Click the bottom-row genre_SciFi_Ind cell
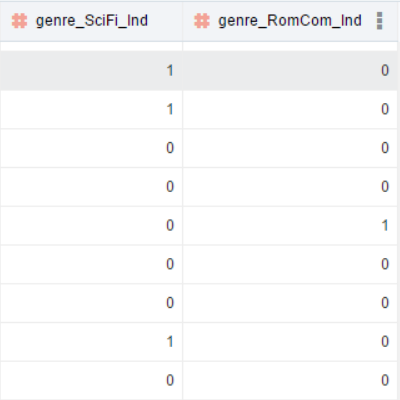 (x=91, y=380)
